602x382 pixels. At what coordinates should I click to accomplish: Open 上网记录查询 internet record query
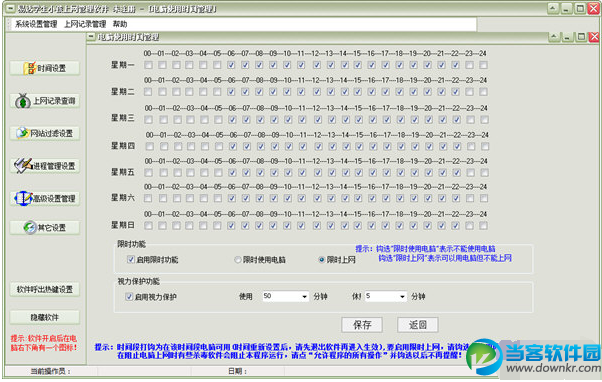click(45, 101)
